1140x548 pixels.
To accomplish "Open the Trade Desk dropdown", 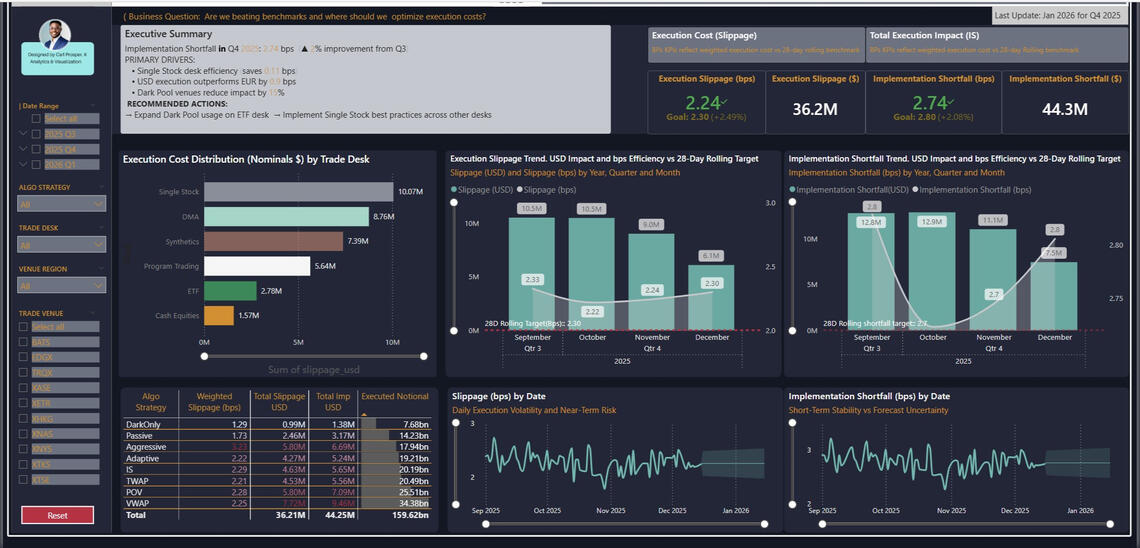I will [61, 245].
